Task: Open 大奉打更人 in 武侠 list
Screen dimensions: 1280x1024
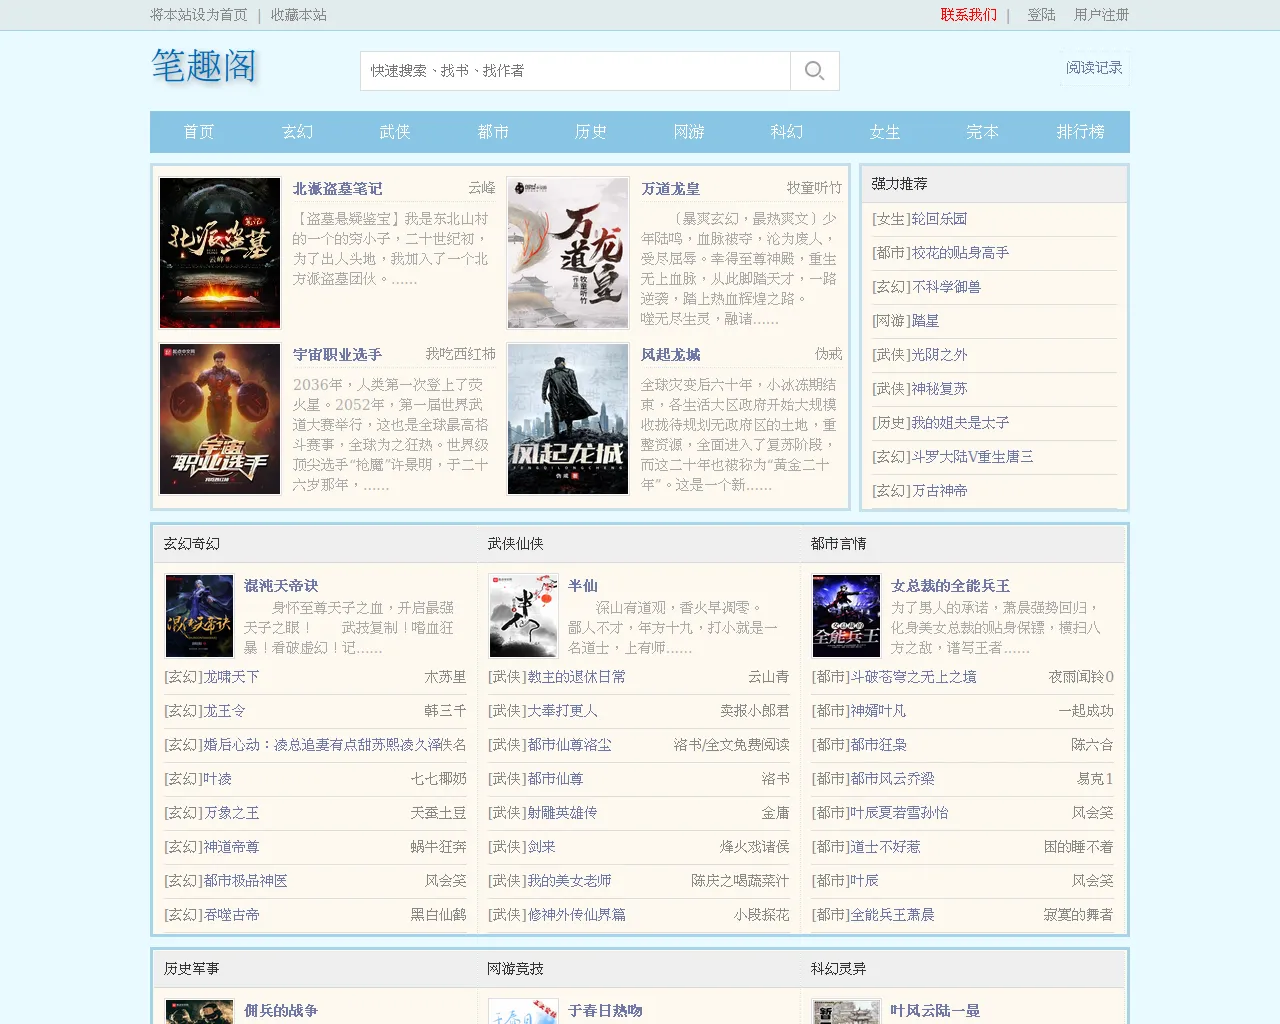Action: (x=562, y=711)
